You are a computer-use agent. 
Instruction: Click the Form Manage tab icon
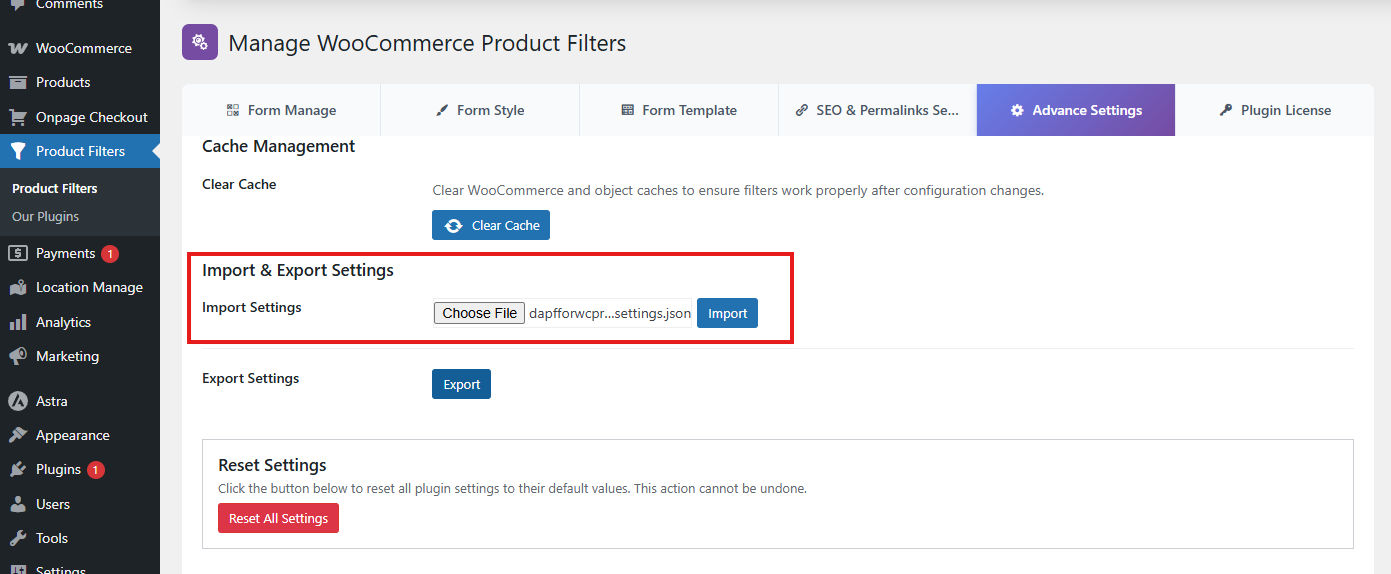[233, 110]
